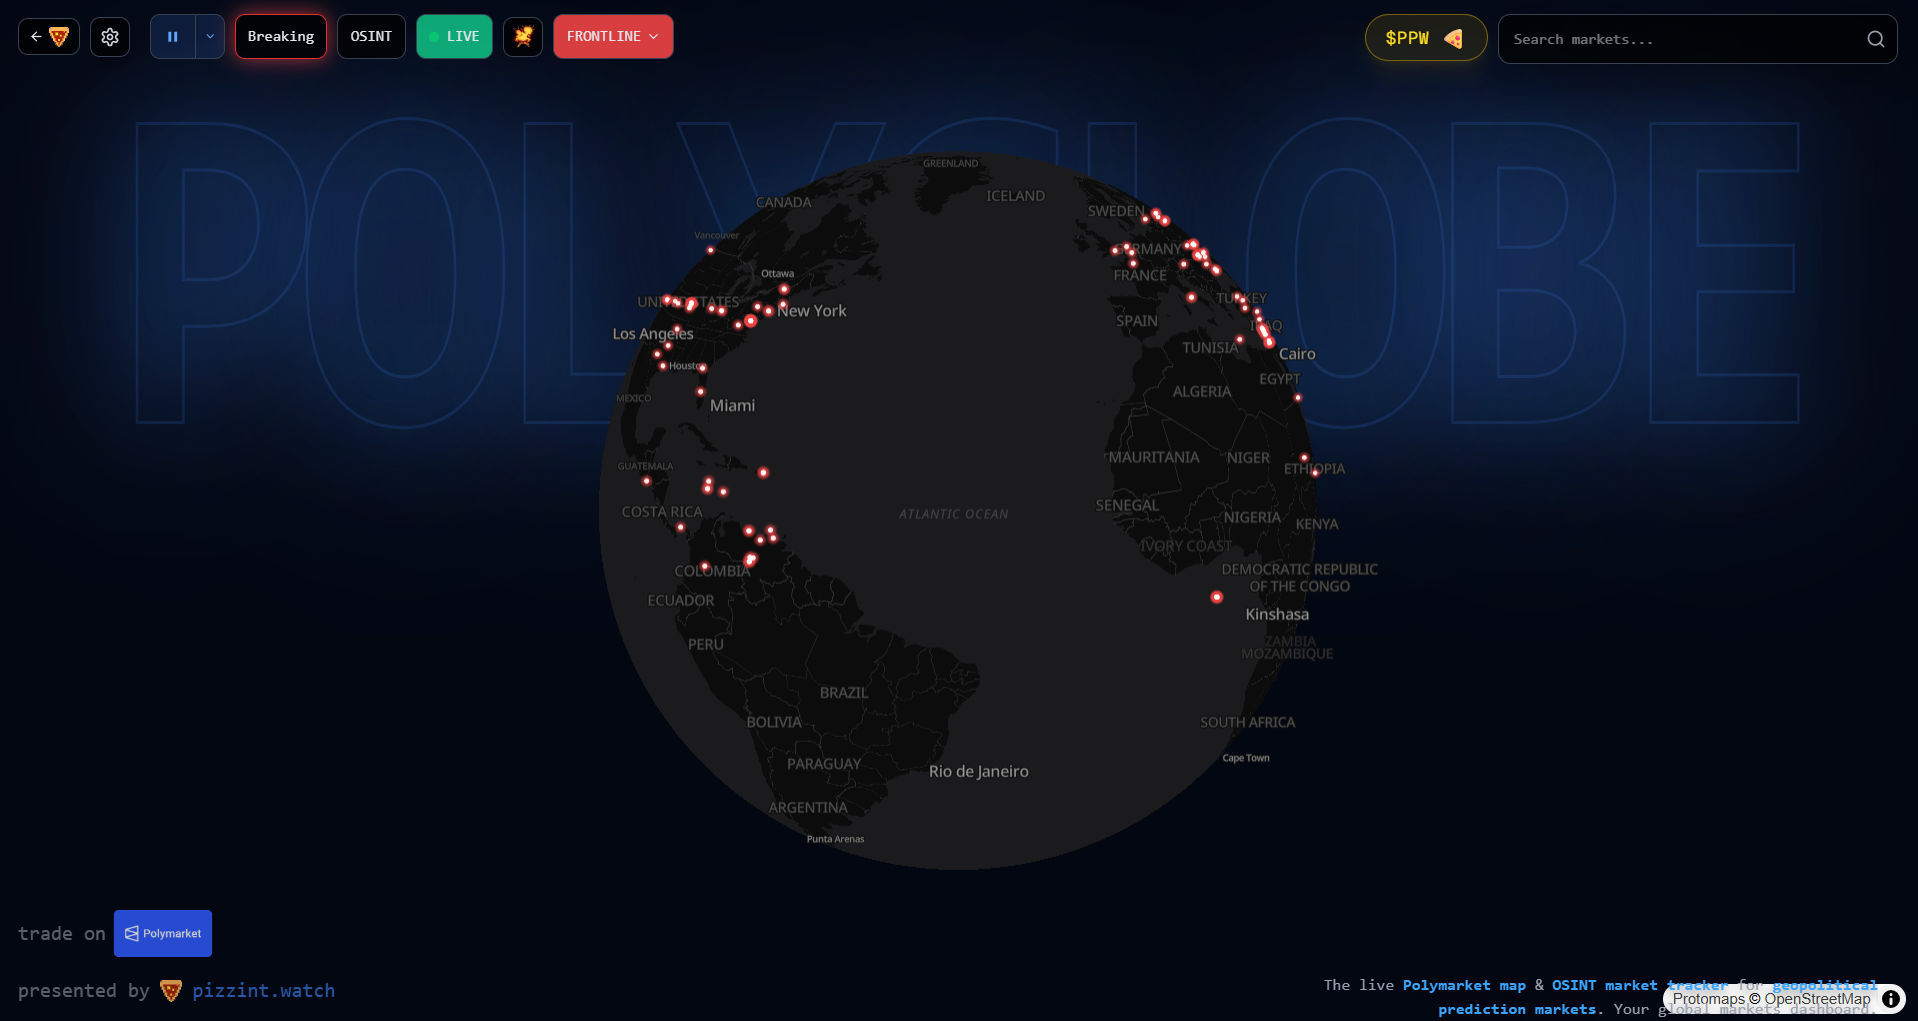Open the FRONTLINE dropdown
This screenshot has height=1021, width=1918.
[613, 37]
